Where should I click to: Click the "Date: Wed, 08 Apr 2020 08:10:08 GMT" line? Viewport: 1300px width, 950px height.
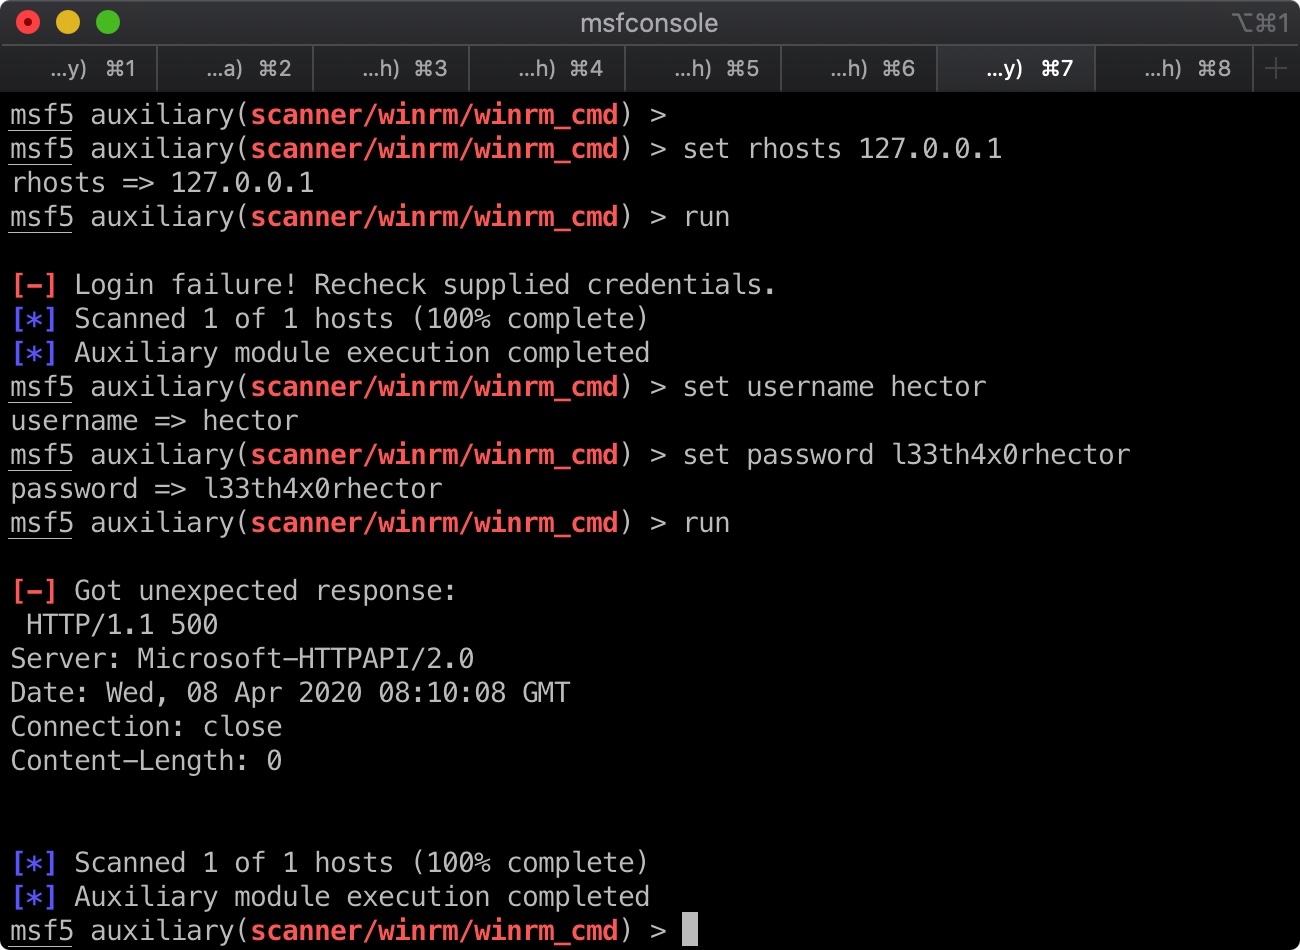pos(290,693)
